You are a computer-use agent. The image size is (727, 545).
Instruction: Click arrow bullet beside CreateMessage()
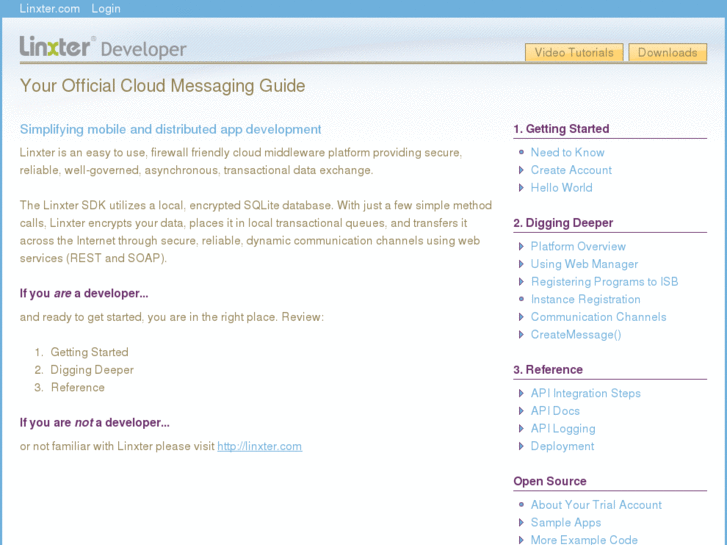[521, 335]
